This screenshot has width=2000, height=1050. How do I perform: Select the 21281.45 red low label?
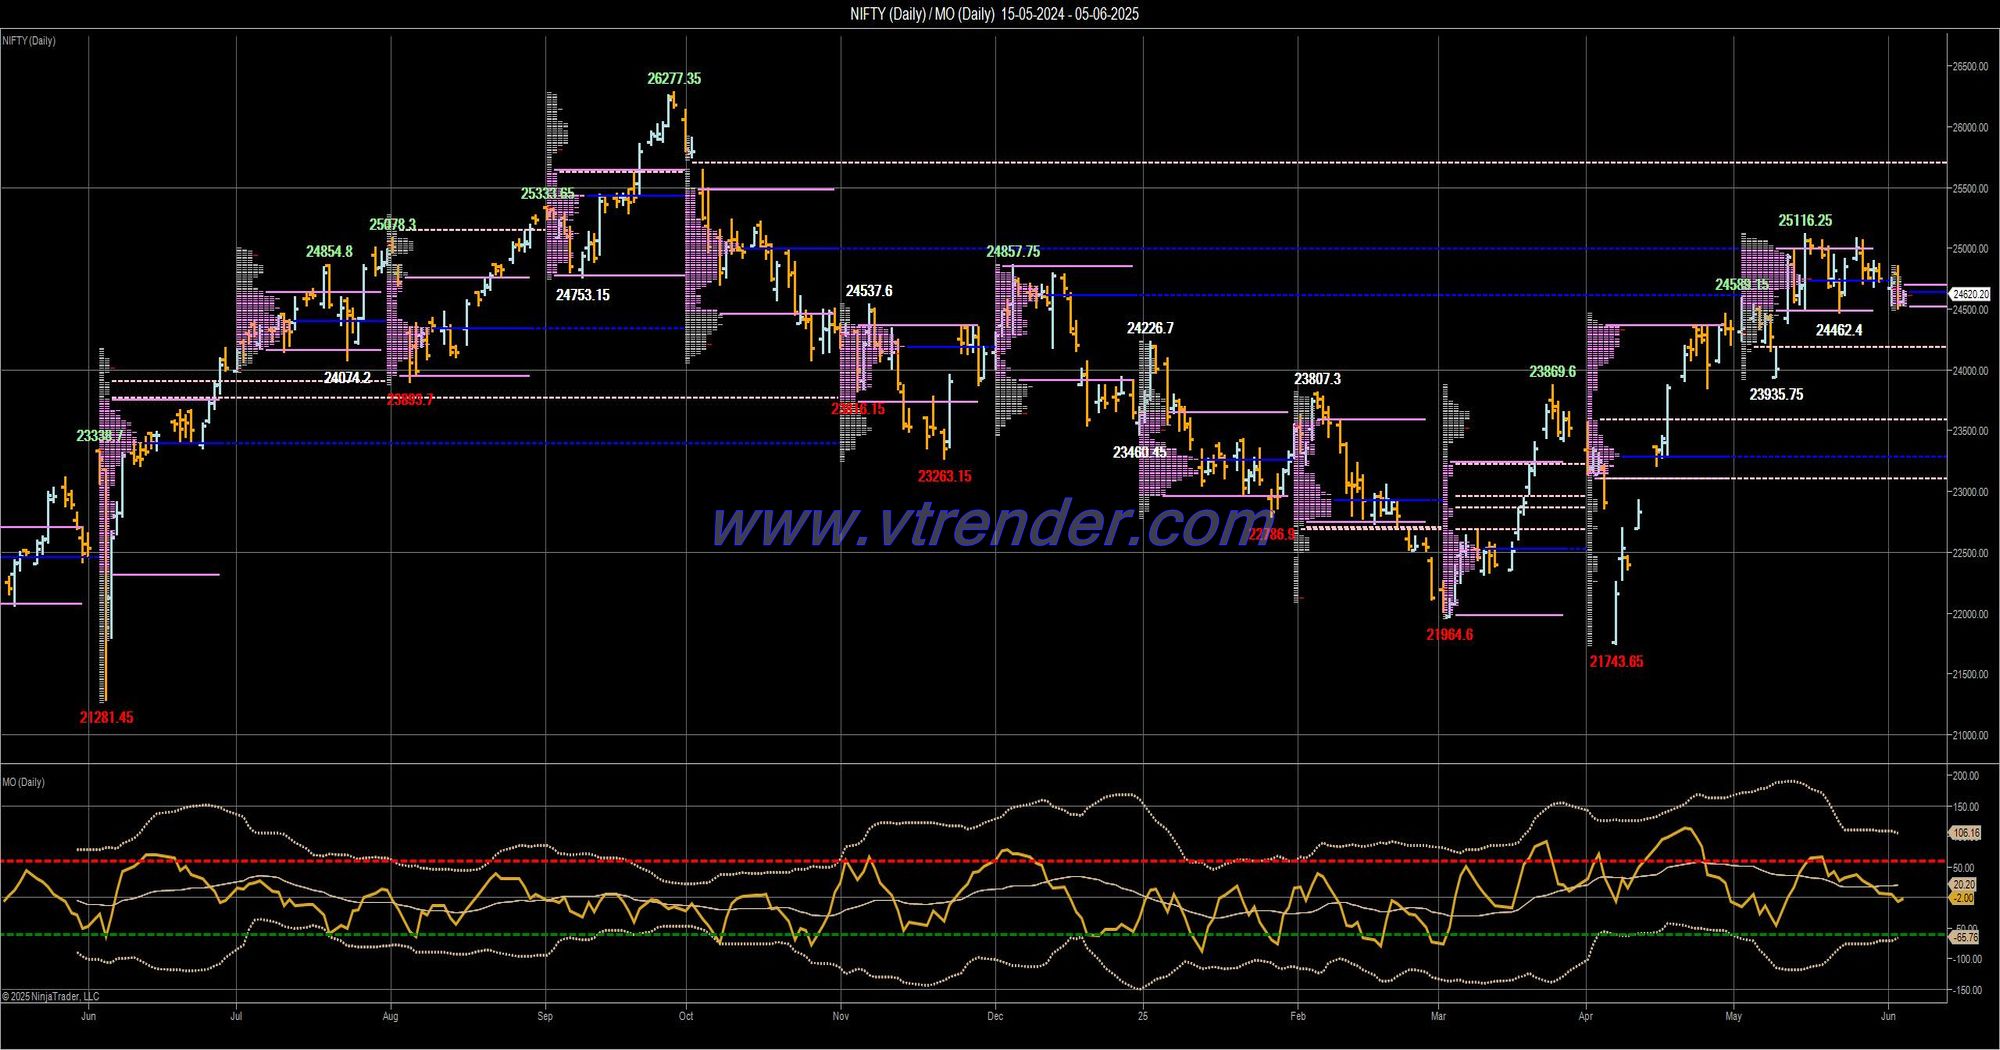coord(106,718)
